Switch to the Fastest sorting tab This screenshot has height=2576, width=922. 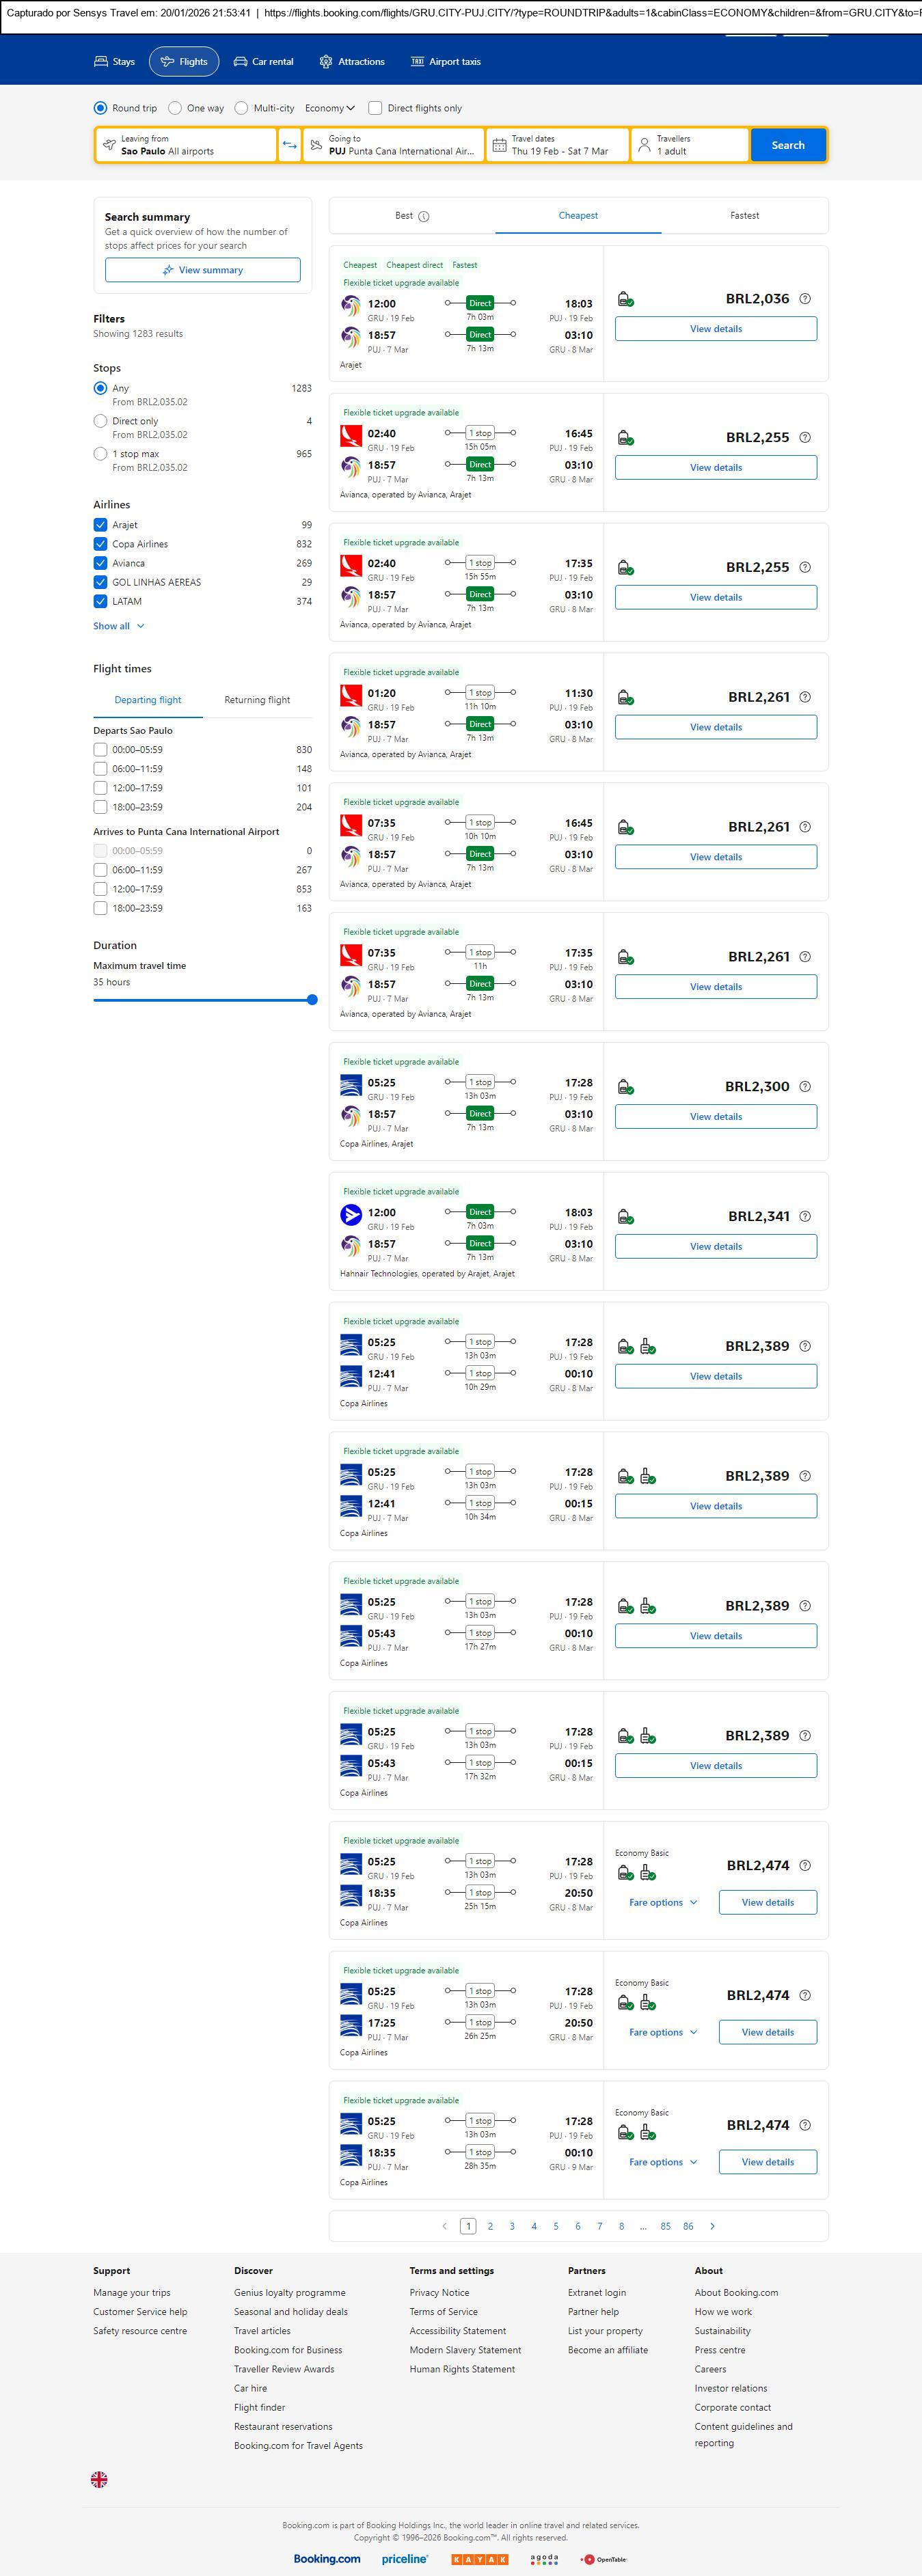pyautogui.click(x=744, y=216)
